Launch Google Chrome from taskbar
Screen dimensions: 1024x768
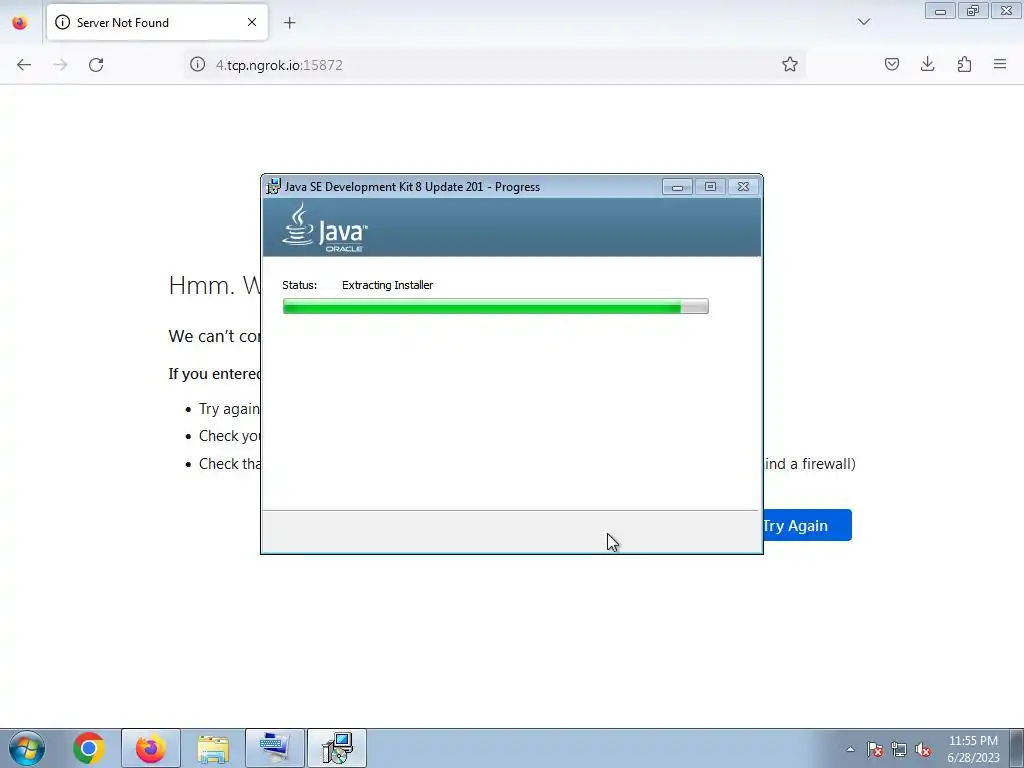pos(89,748)
